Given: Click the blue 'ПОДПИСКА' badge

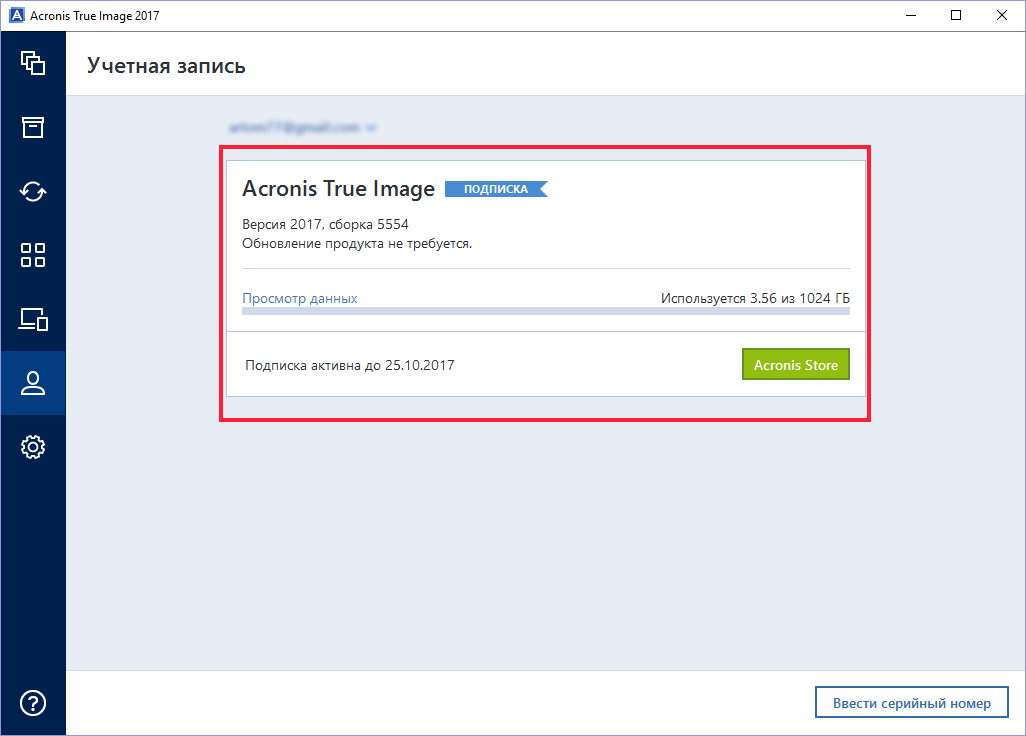Looking at the screenshot, I should (496, 189).
